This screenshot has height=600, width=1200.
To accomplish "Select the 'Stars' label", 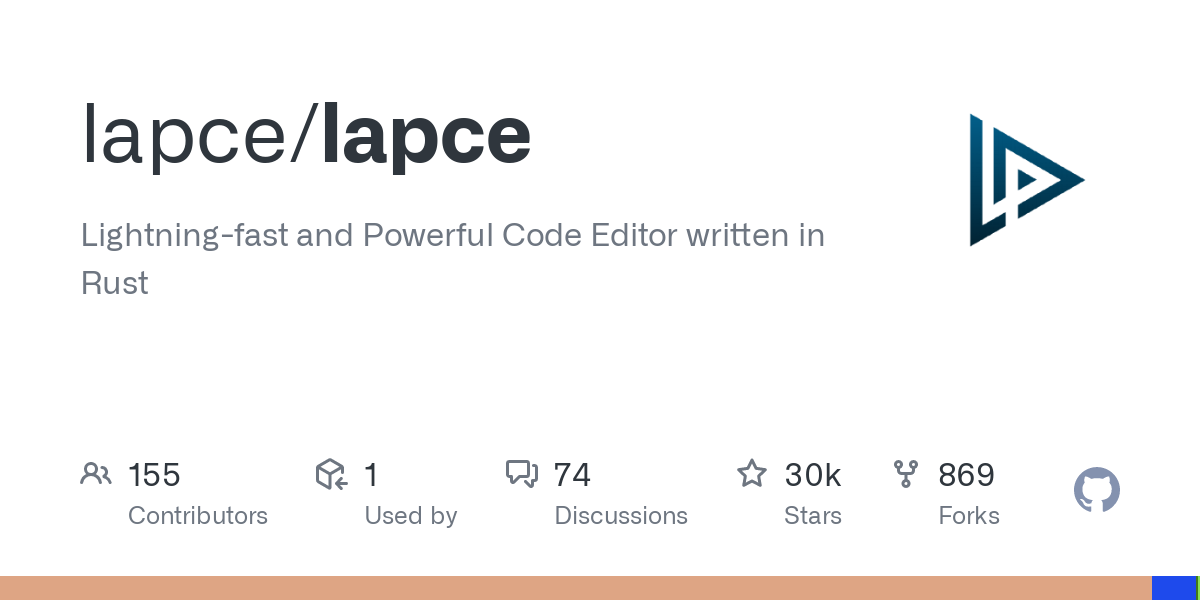I will 813,516.
